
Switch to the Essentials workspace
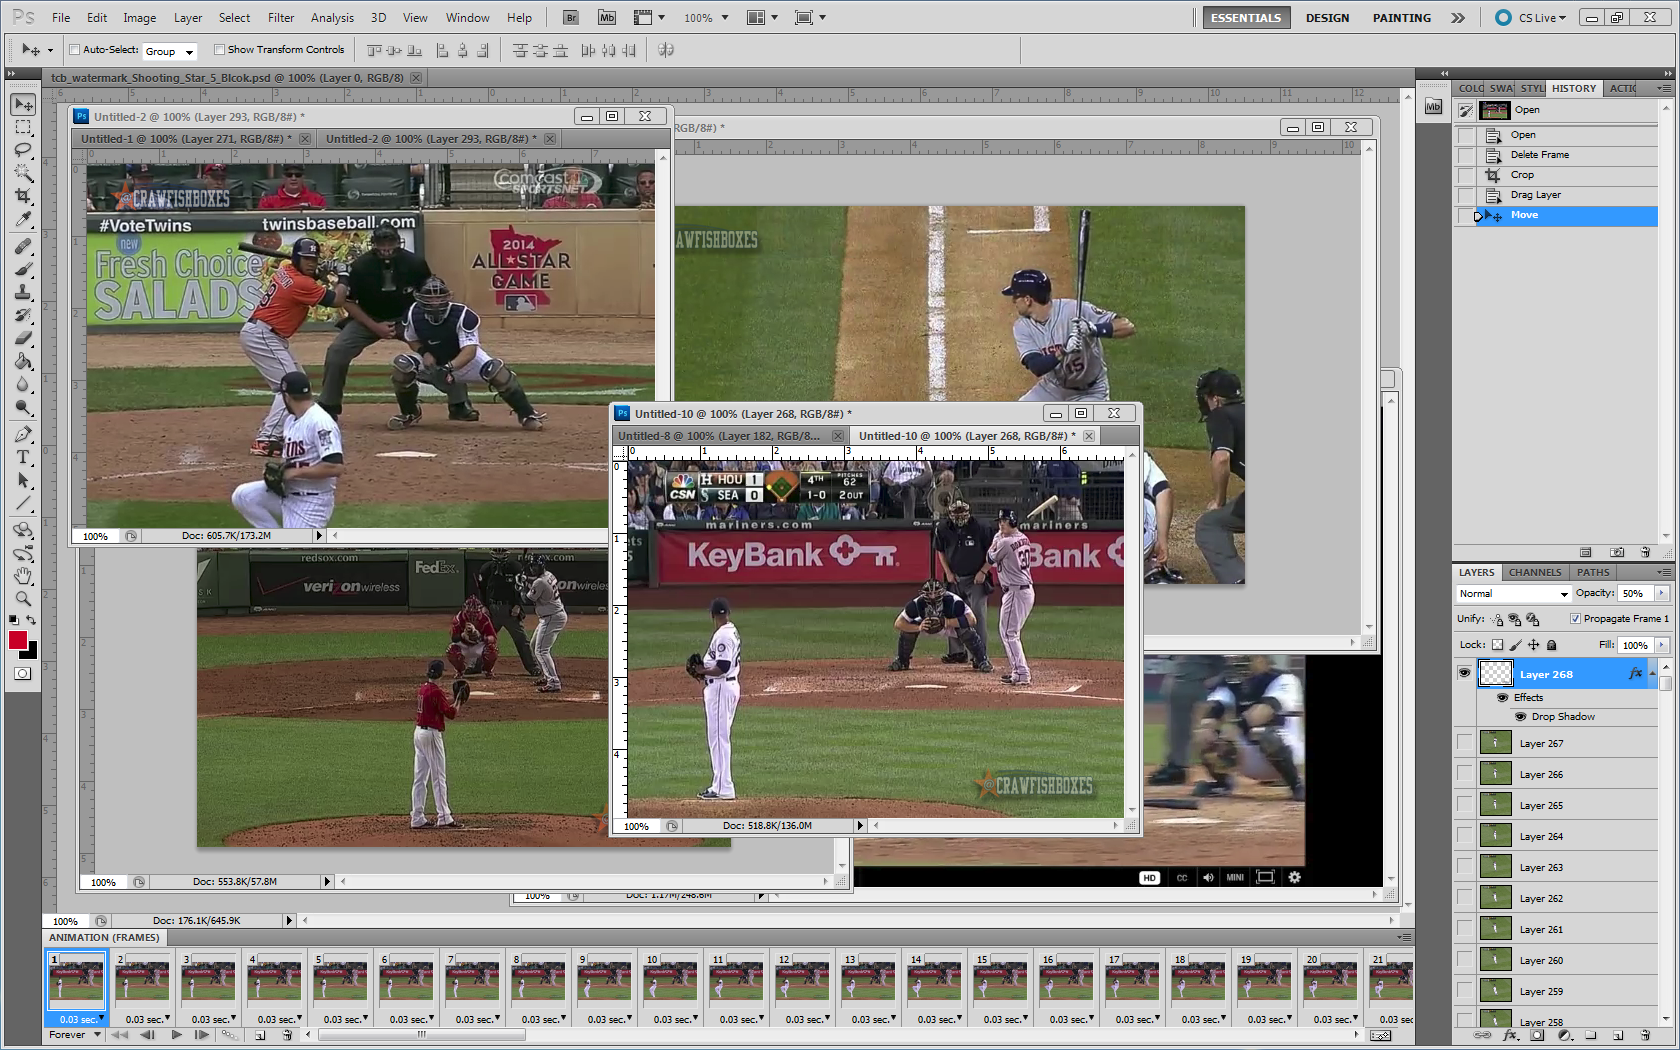1246,18
